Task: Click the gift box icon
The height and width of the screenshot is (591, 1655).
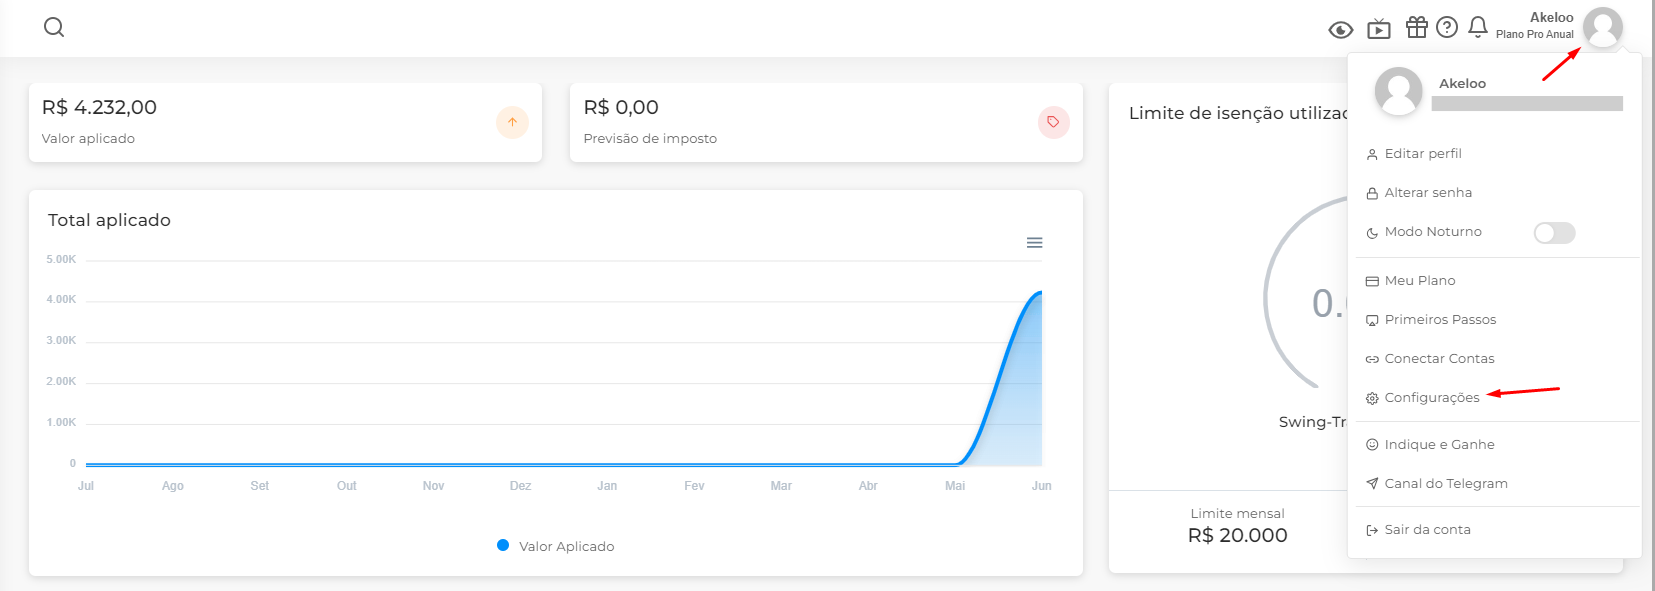Action: click(1416, 27)
